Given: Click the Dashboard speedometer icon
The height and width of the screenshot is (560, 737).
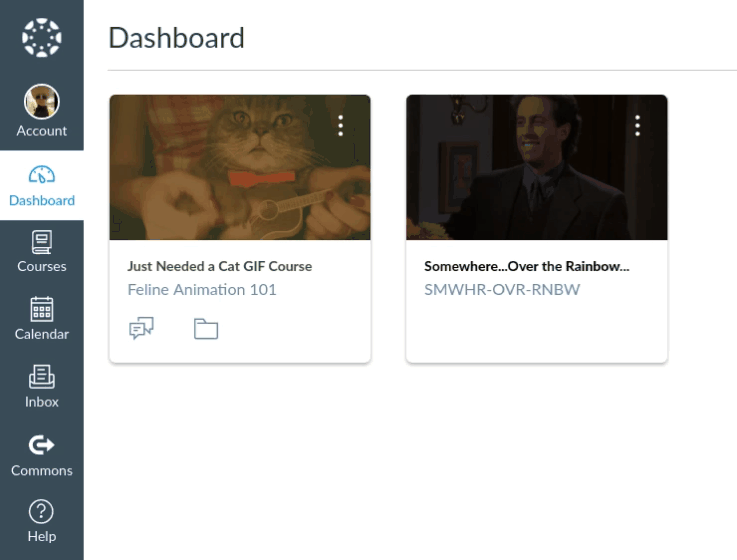Looking at the screenshot, I should click(41, 175).
